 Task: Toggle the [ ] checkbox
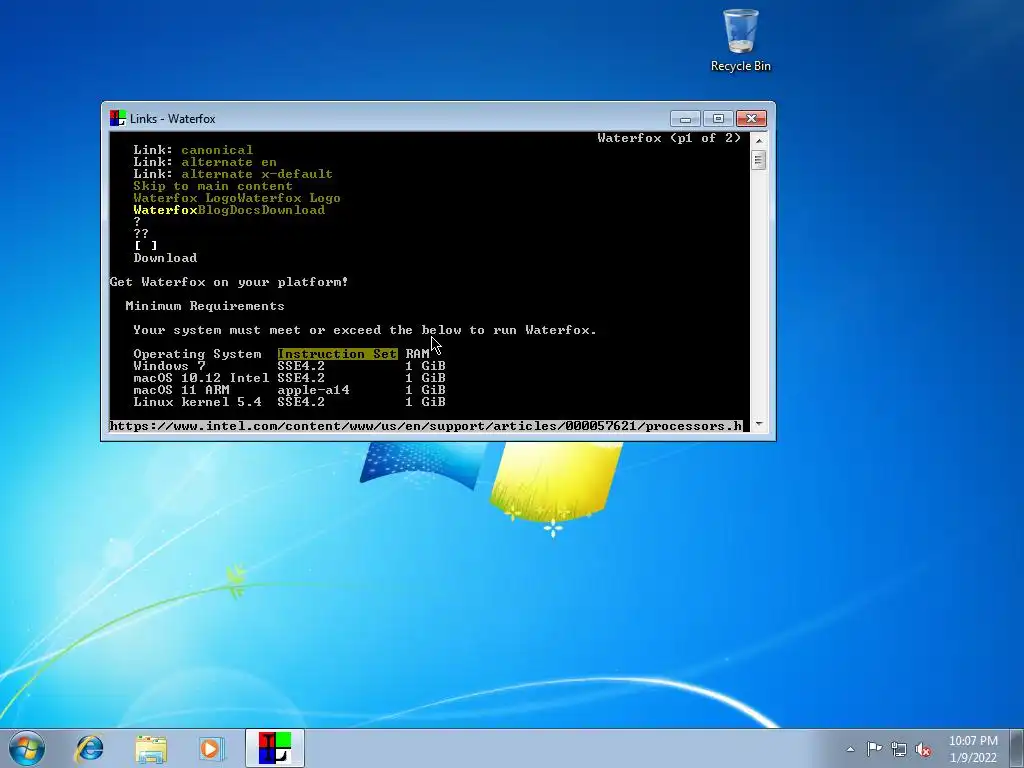pyautogui.click(x=146, y=246)
